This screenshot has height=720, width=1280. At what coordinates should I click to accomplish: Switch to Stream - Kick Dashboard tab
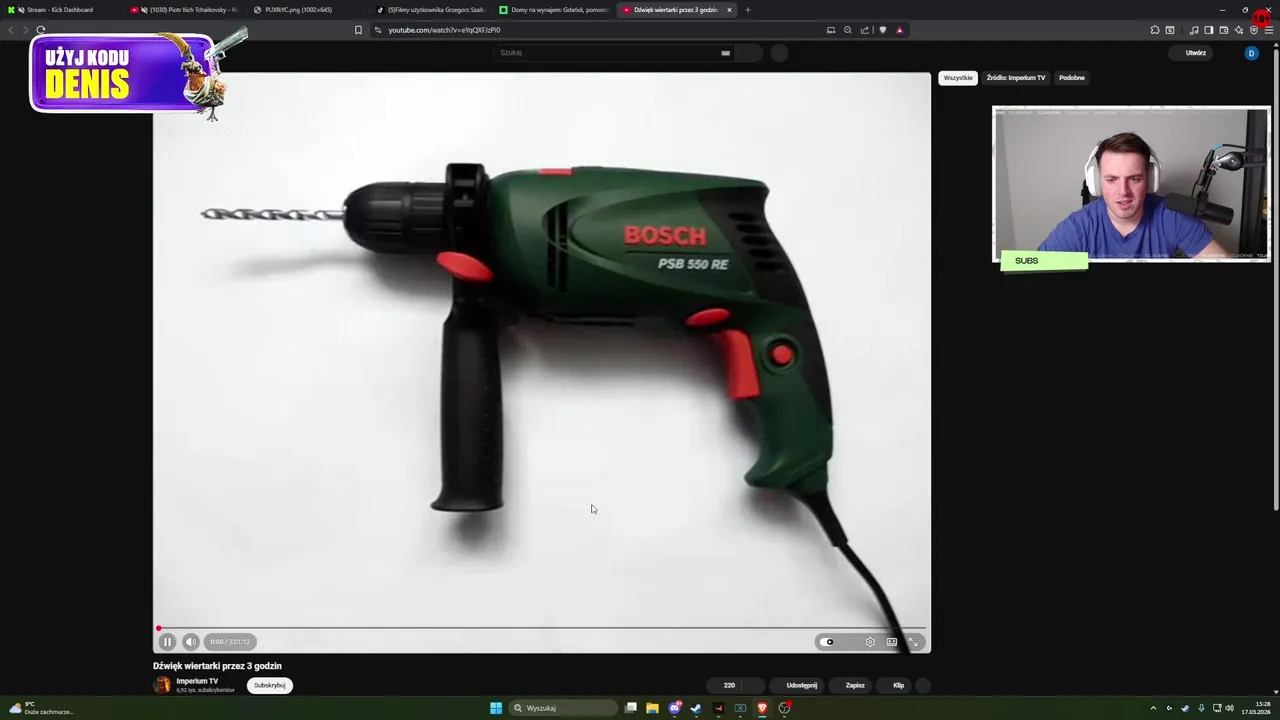click(60, 10)
